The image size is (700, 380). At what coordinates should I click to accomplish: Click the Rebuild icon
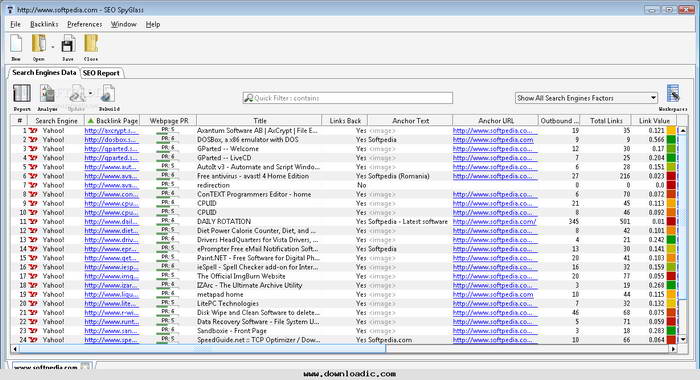pos(108,94)
